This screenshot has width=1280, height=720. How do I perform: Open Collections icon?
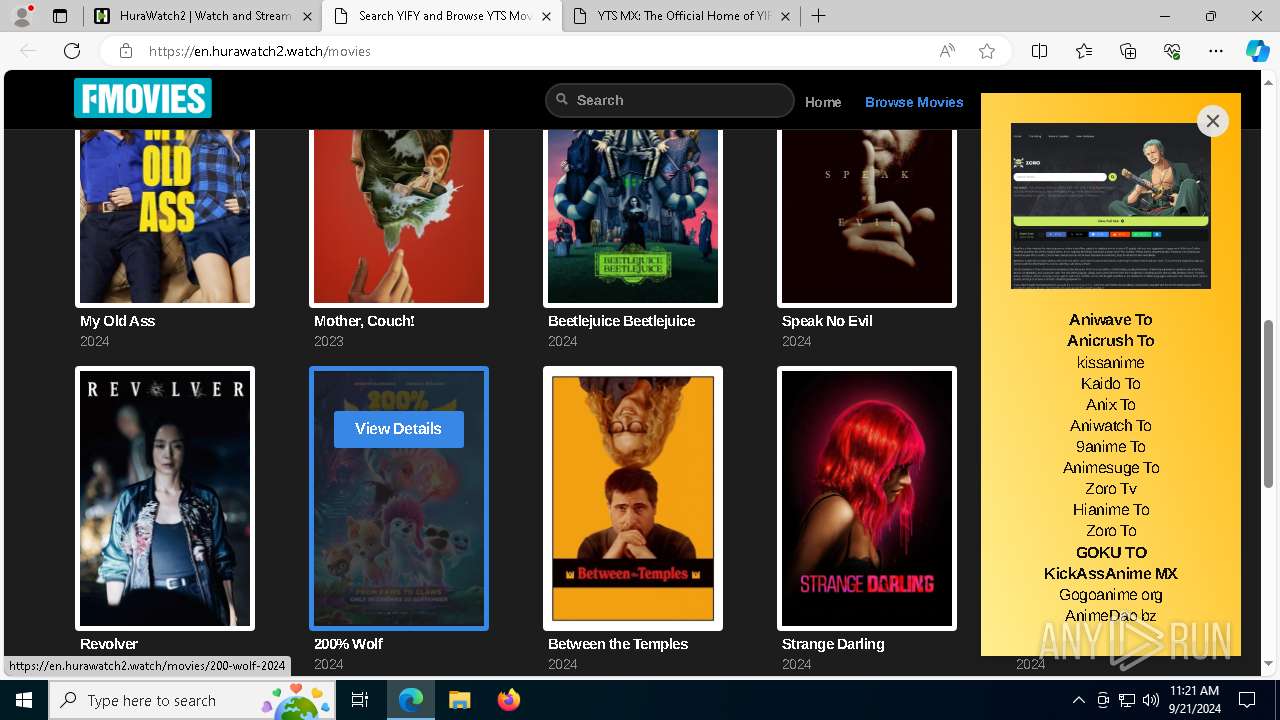pyautogui.click(x=1128, y=51)
